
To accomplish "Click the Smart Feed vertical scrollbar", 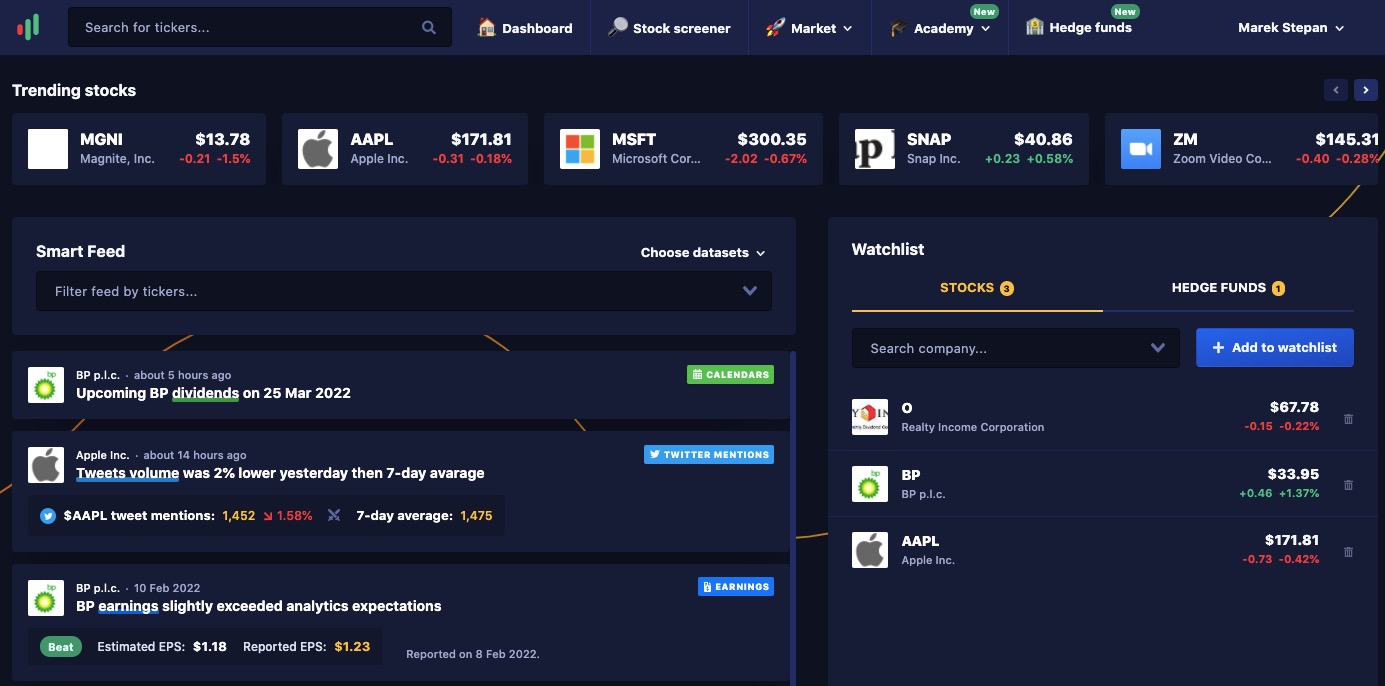I will point(793,518).
